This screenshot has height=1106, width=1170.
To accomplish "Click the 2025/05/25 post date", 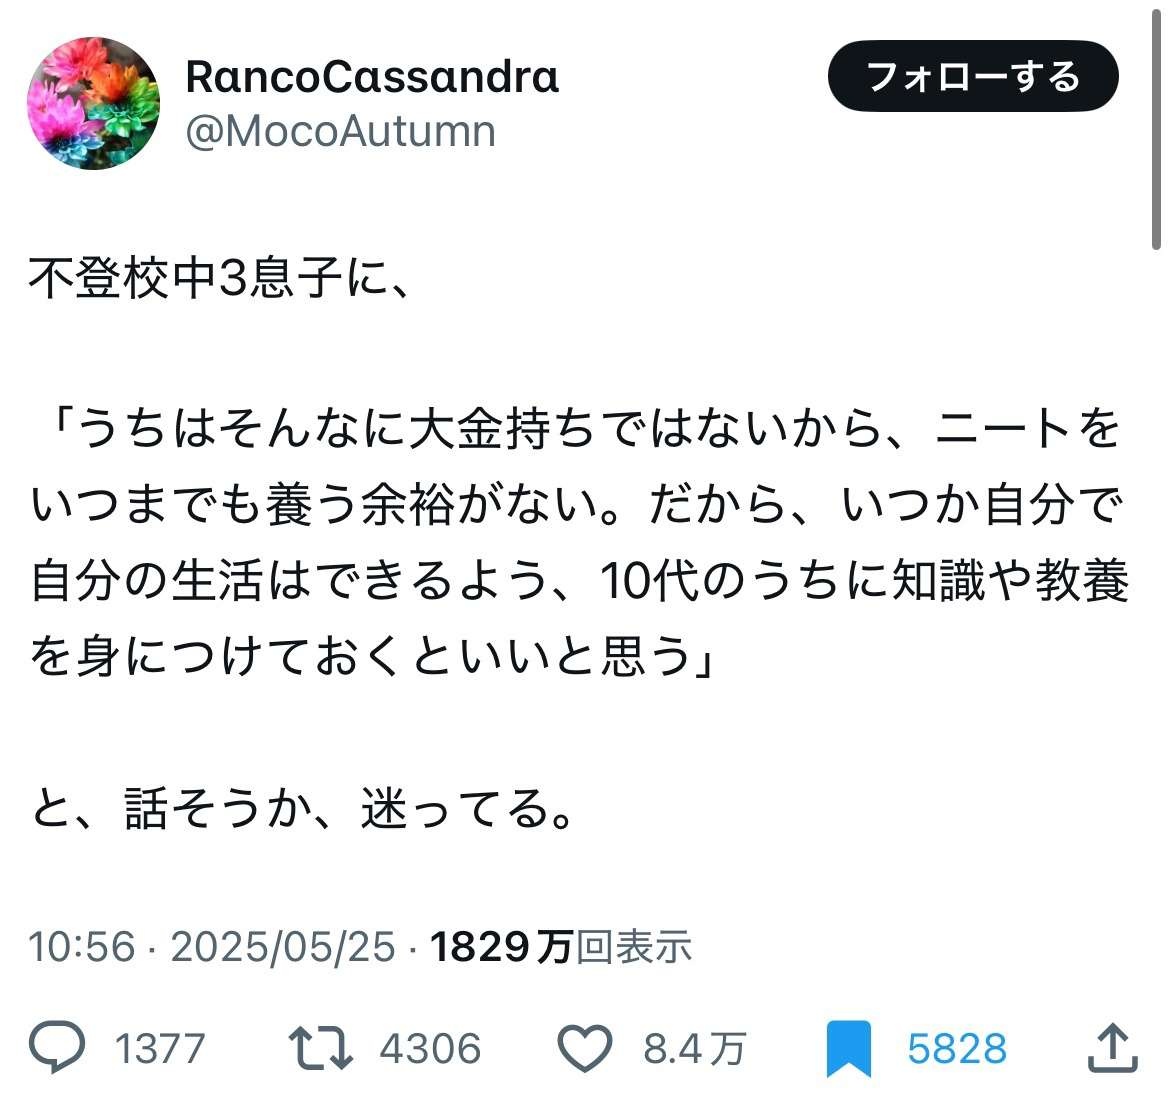I will (x=283, y=946).
